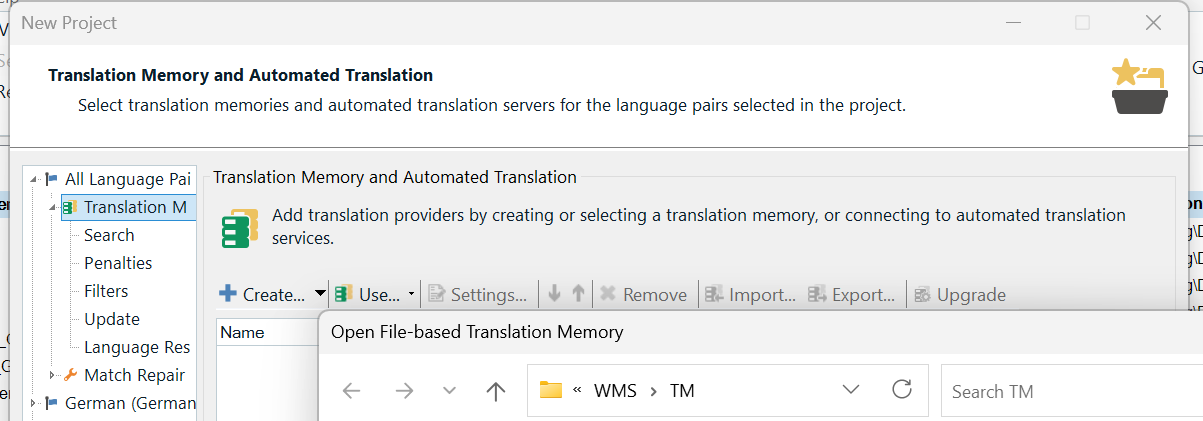This screenshot has width=1203, height=421.
Task: Select Filters in the settings tree
Action: click(x=106, y=291)
